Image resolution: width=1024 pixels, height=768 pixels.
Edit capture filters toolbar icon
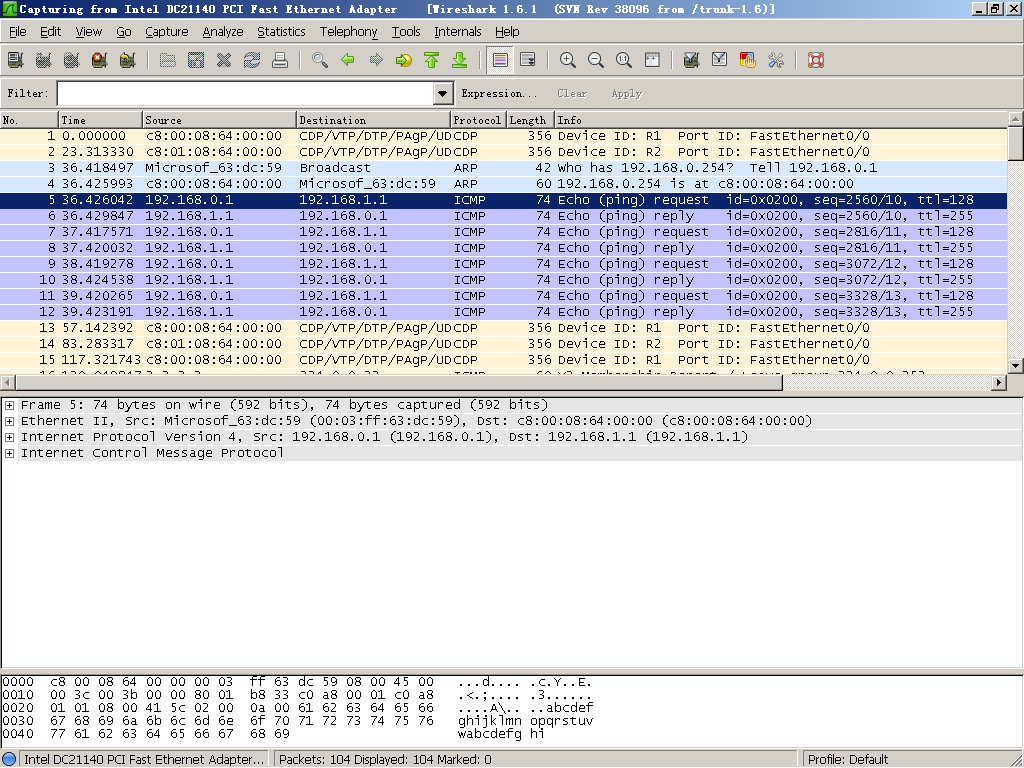click(x=692, y=60)
